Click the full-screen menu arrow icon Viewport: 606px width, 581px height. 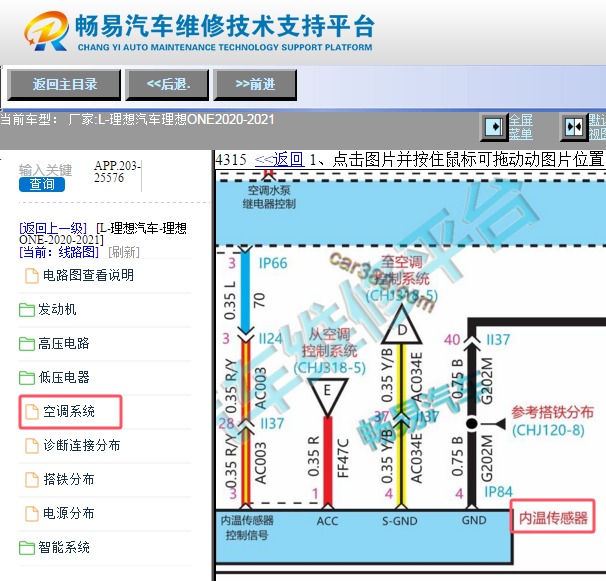(x=494, y=127)
